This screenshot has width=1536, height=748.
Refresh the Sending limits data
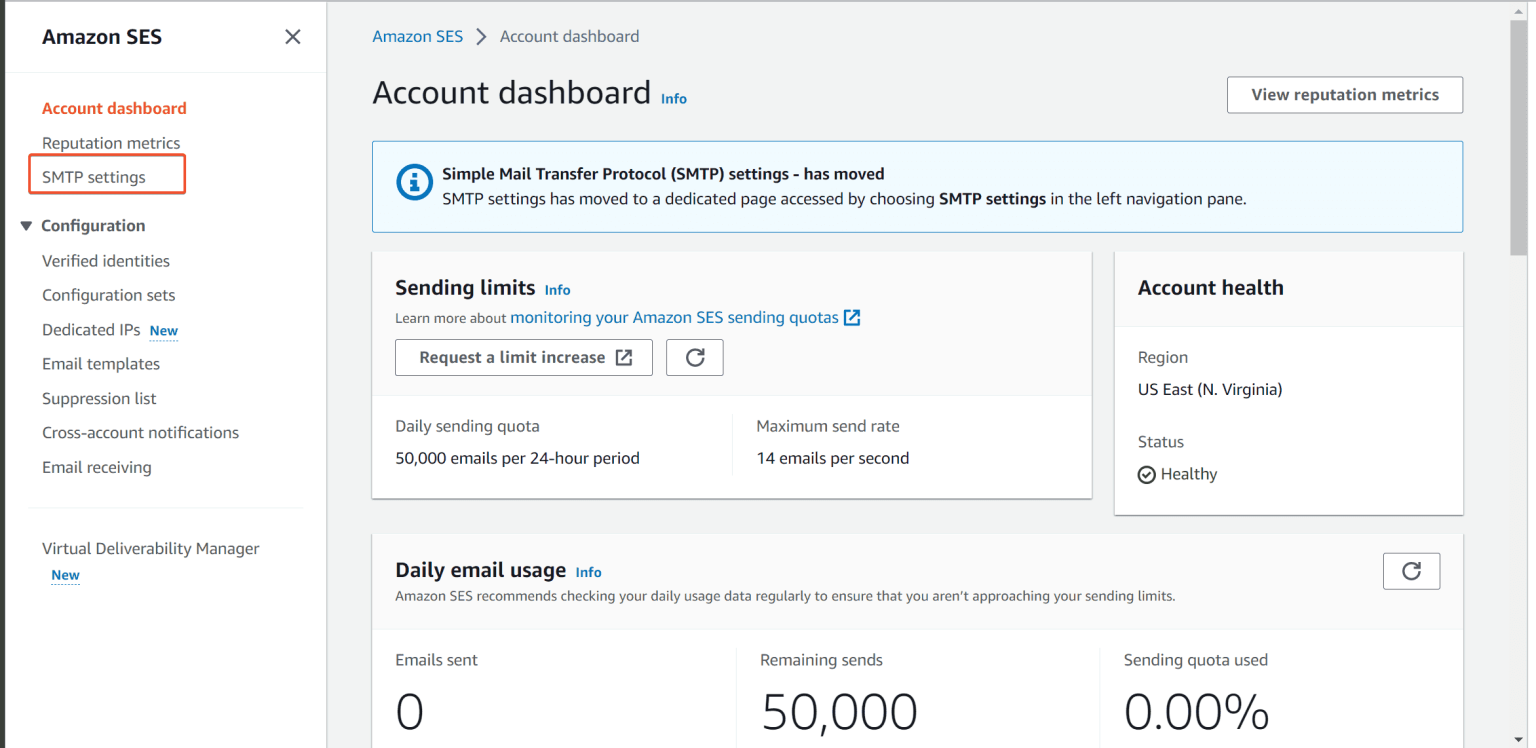click(694, 357)
